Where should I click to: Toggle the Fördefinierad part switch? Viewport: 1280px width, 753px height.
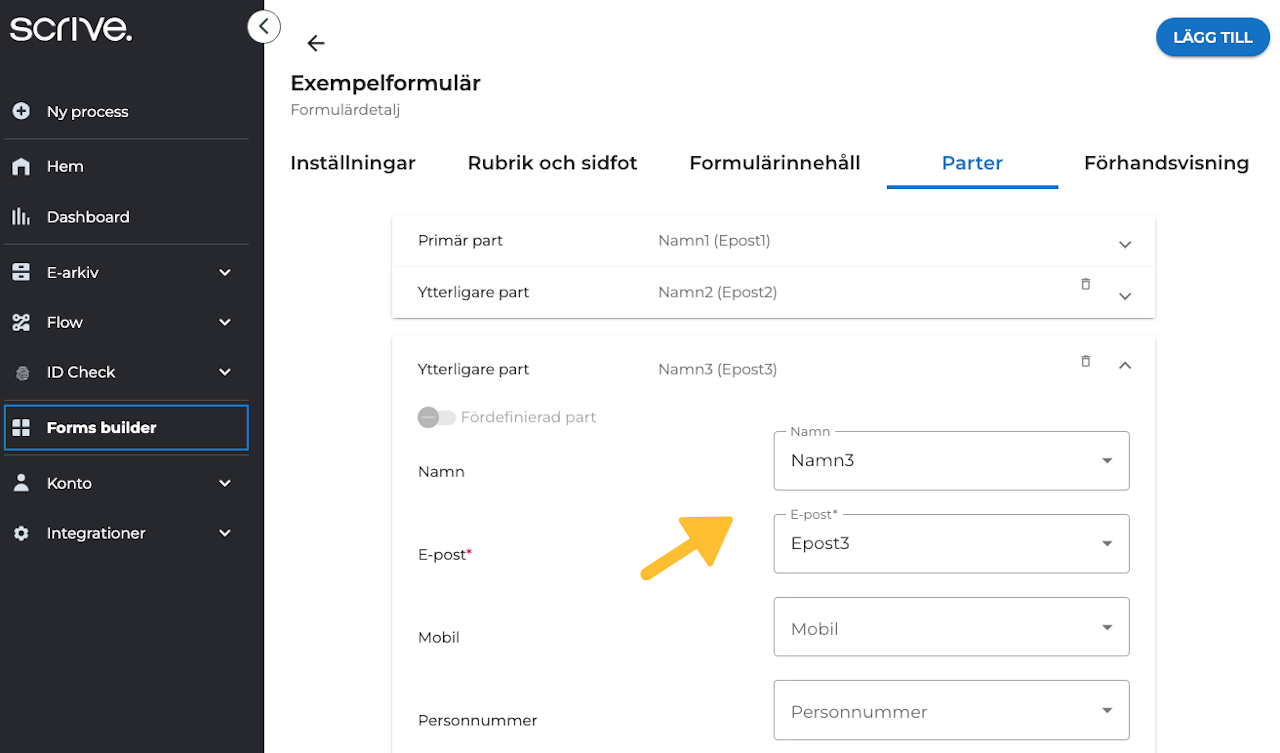point(437,417)
